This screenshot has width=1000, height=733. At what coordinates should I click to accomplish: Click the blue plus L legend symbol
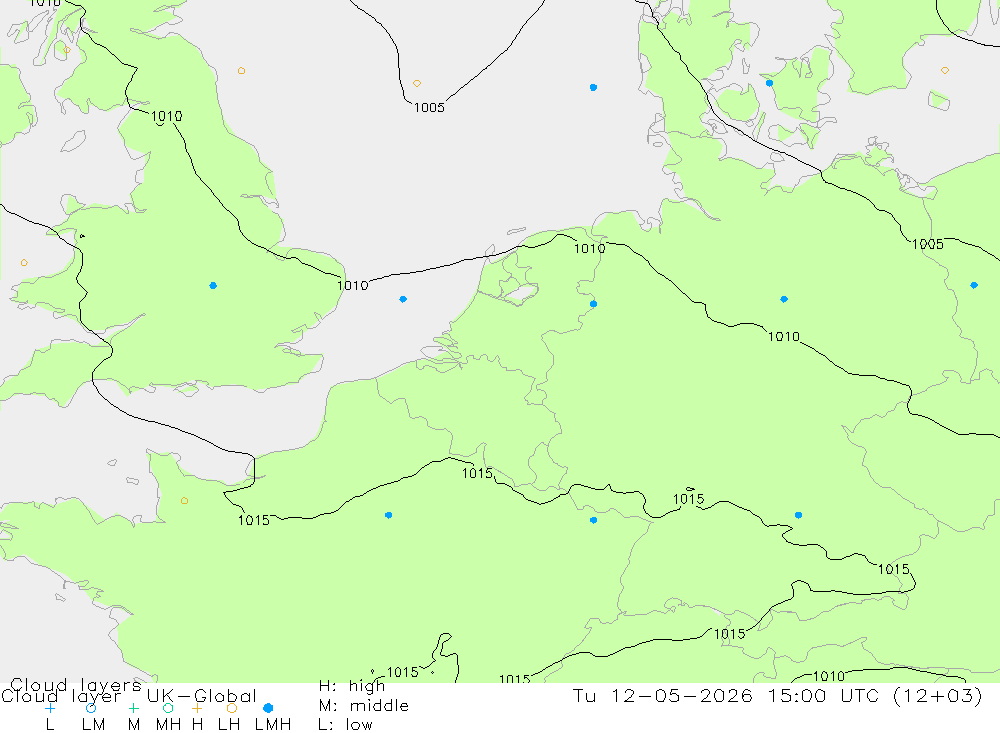coord(50,708)
